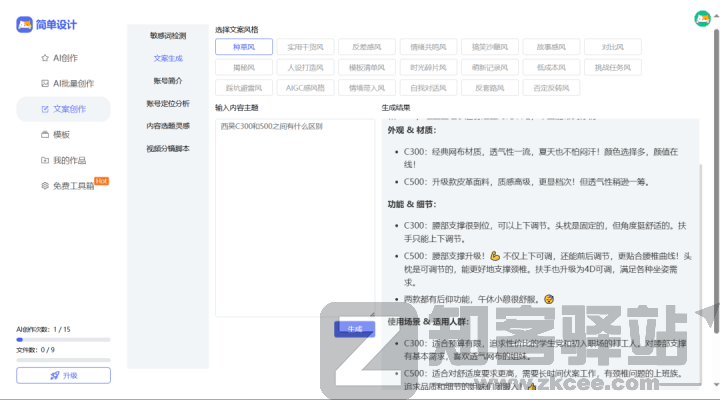
Task: Open the 账号定位分析 submenu item
Action: click(x=168, y=103)
